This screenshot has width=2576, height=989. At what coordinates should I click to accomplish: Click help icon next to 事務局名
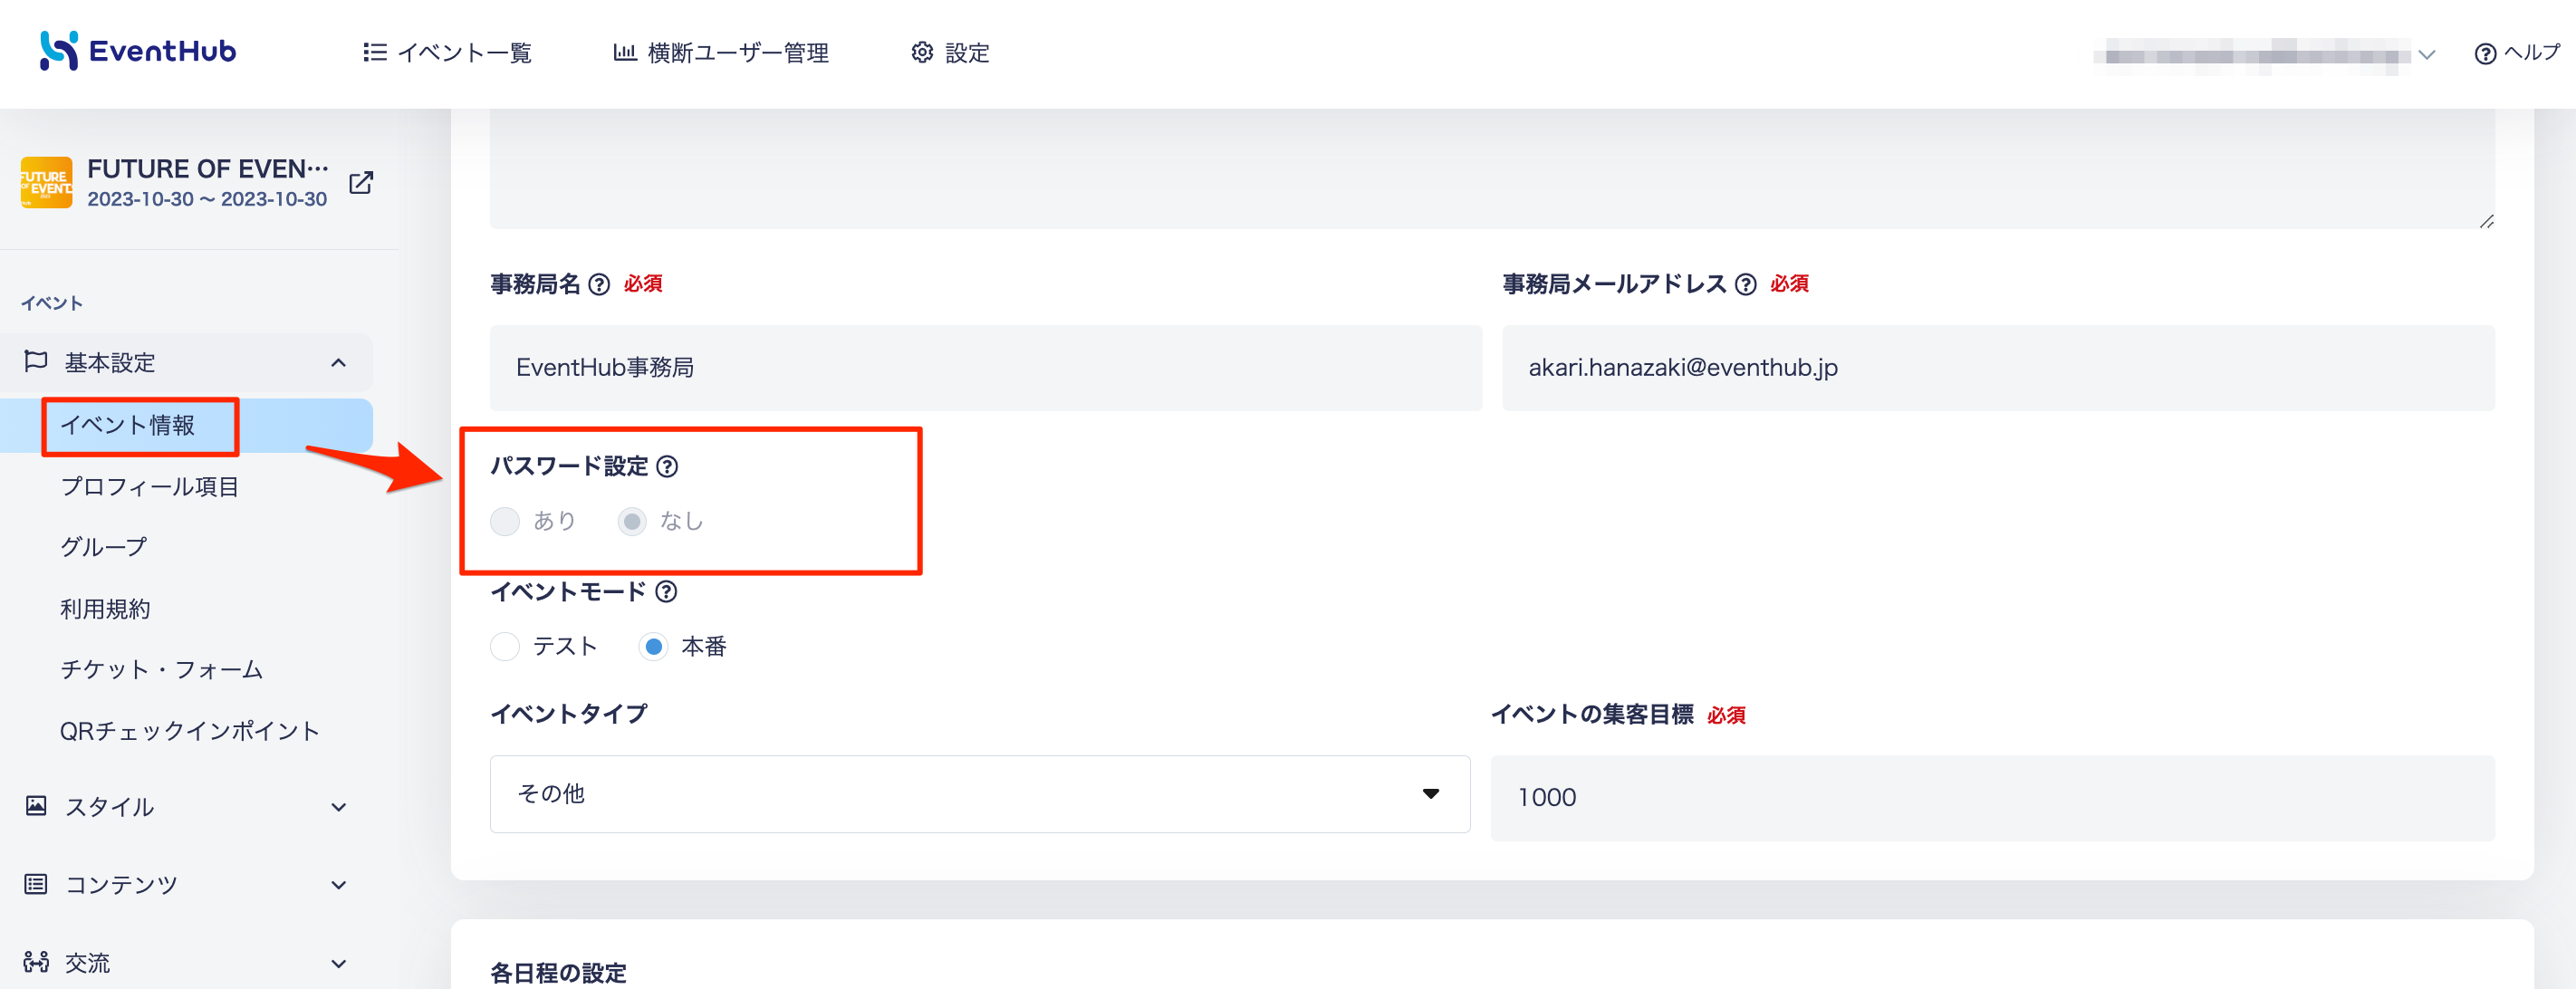point(599,285)
